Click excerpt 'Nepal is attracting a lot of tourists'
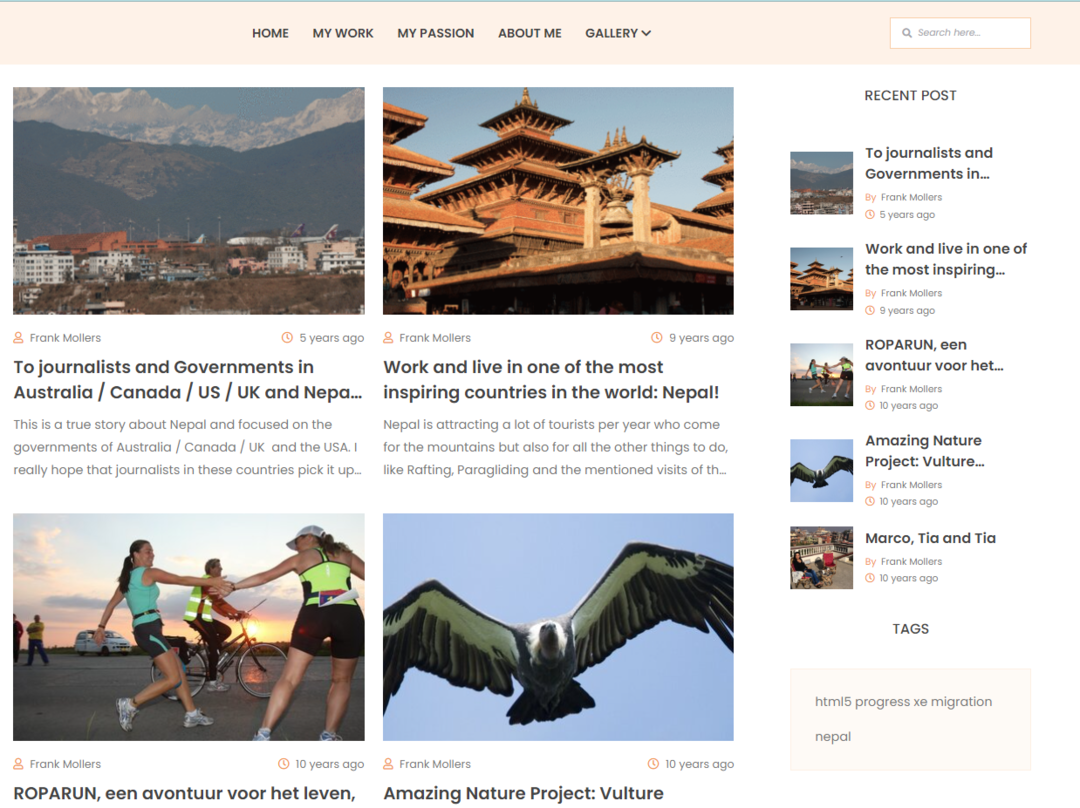Viewport: 1080px width, 808px height. pyautogui.click(x=555, y=447)
